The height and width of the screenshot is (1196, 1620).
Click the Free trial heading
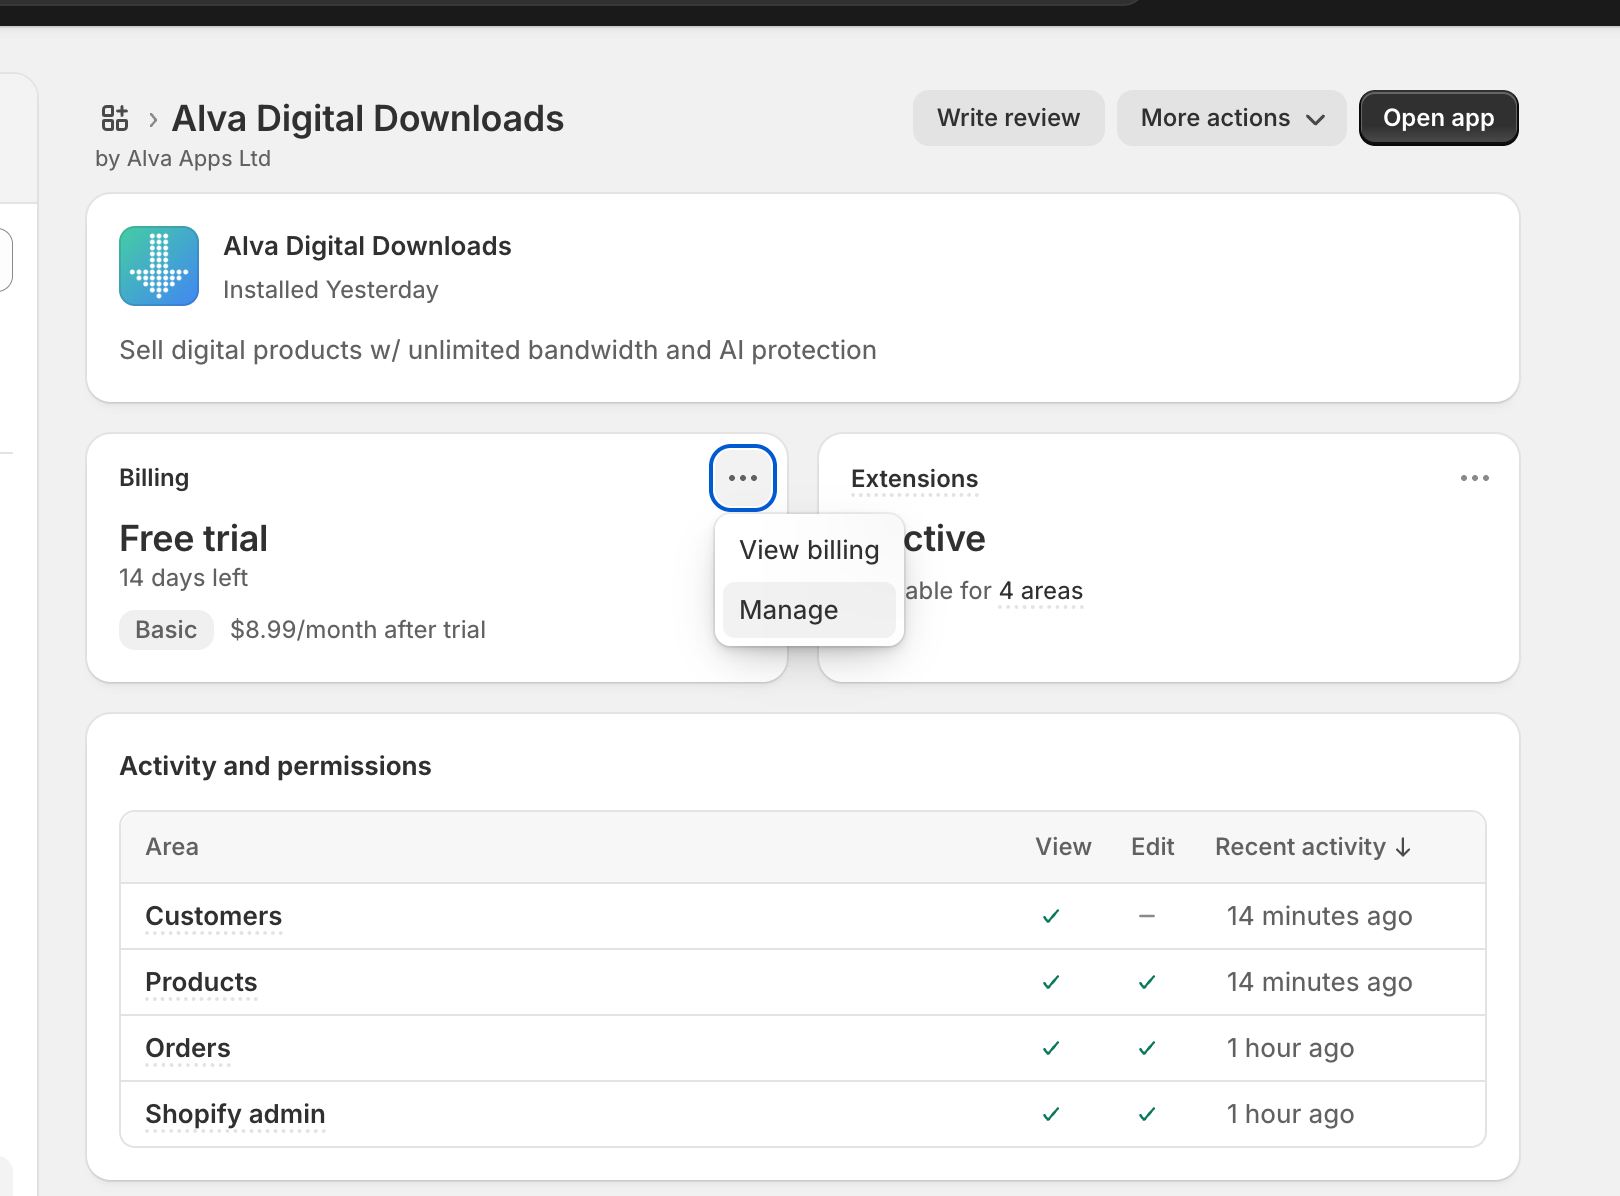(193, 539)
